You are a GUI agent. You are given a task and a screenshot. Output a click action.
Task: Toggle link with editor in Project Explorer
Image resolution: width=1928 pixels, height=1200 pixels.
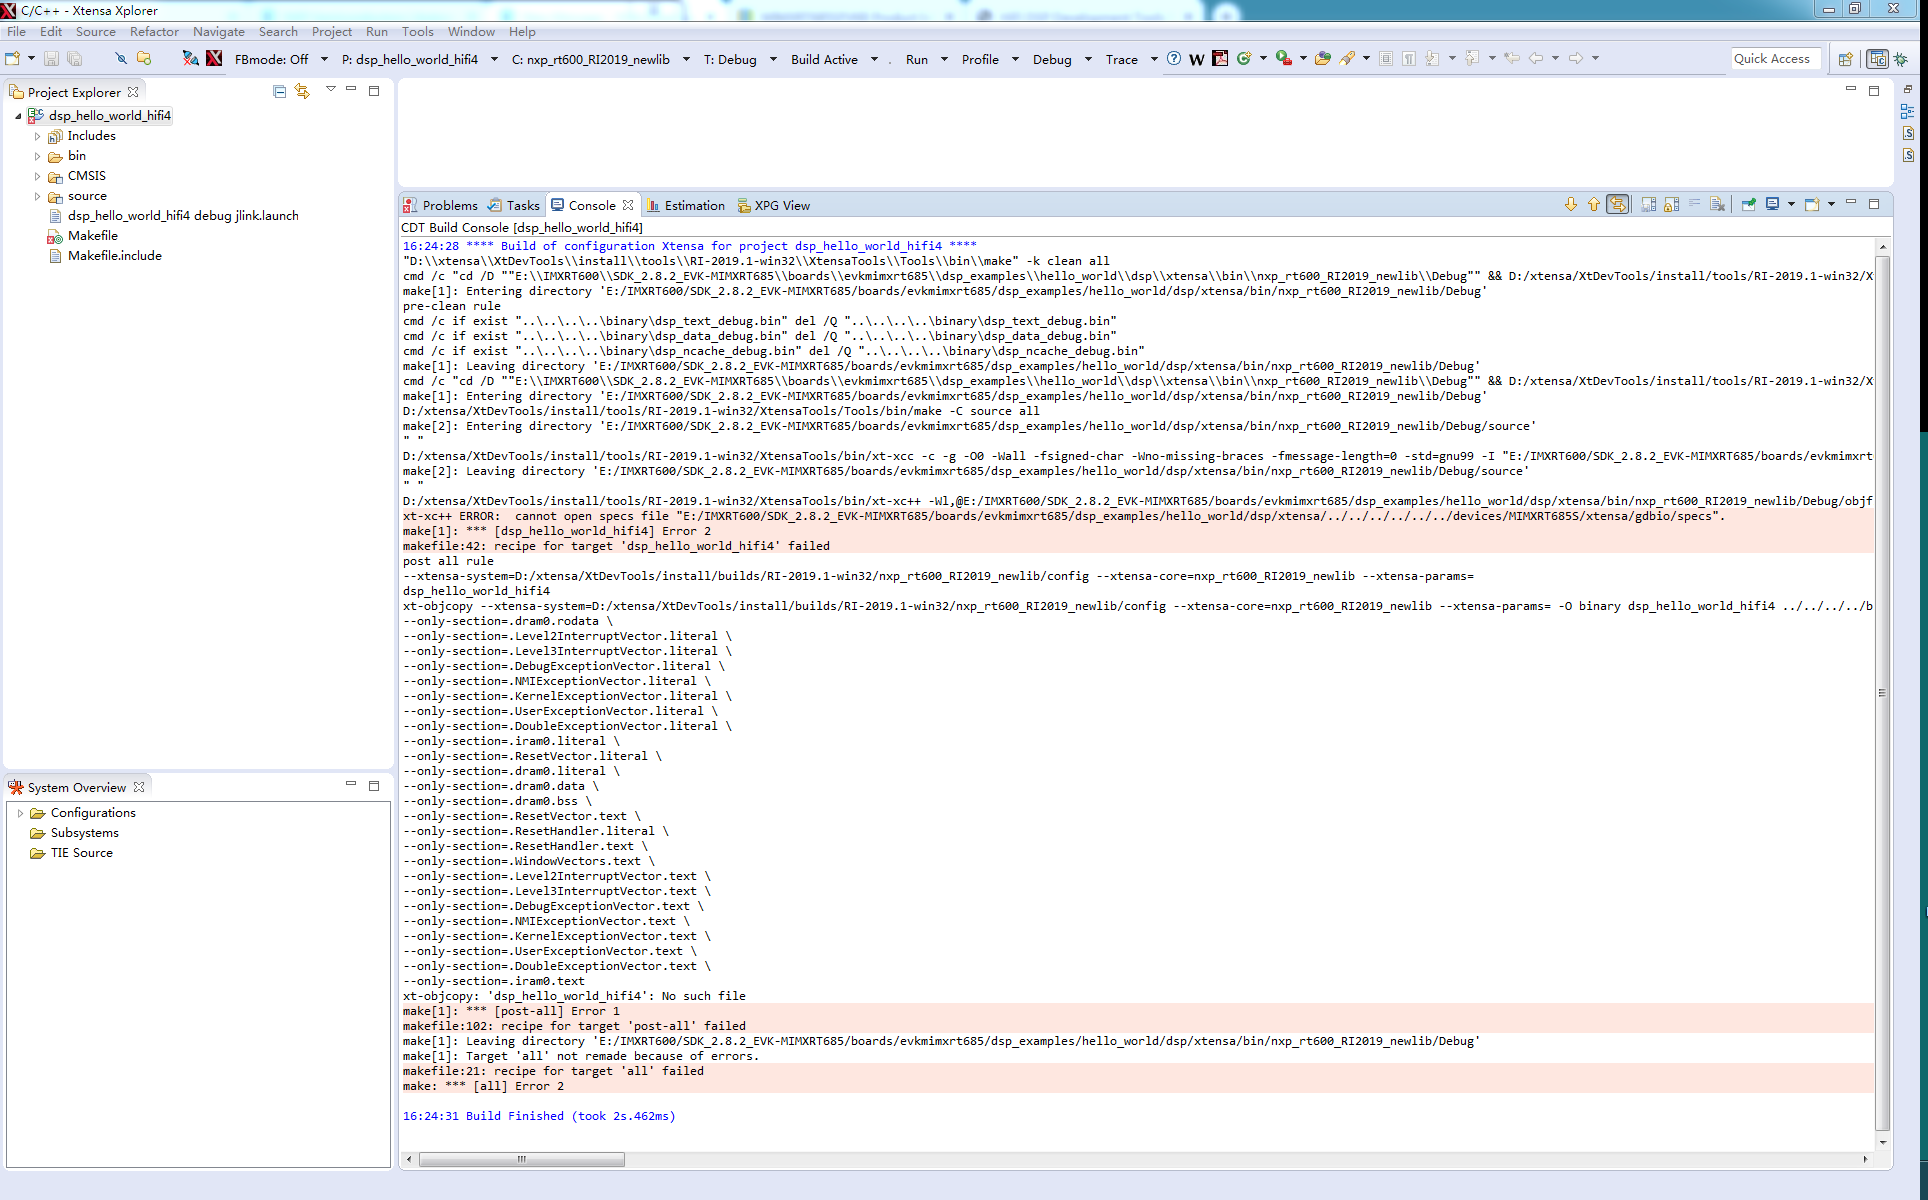tap(302, 91)
